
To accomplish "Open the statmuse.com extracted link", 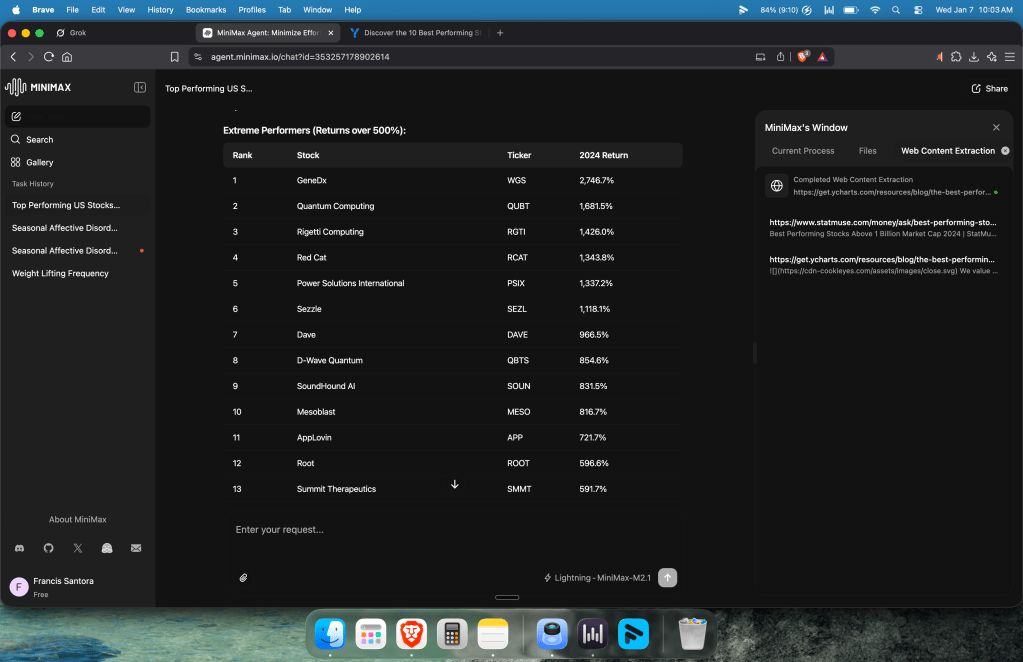I will tap(882, 222).
